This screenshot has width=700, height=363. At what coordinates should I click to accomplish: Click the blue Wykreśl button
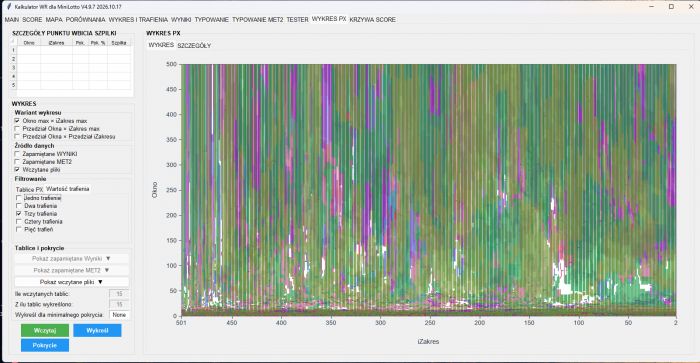97,330
